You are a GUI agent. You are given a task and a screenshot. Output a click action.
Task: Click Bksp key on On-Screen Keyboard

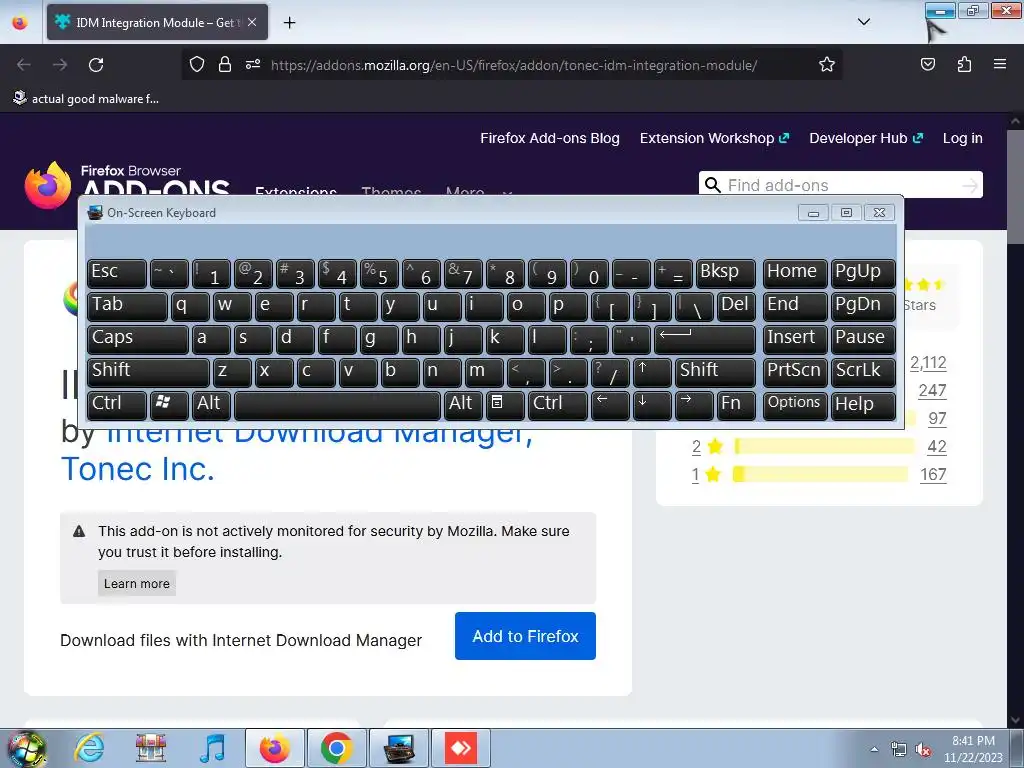point(726,273)
